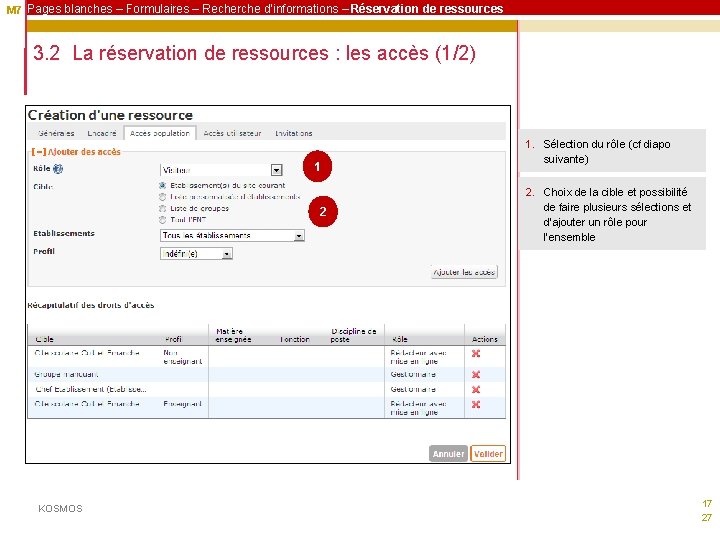This screenshot has width=720, height=540.
Task: Click the Matière enseignée column header
Action: pyautogui.click(x=233, y=335)
